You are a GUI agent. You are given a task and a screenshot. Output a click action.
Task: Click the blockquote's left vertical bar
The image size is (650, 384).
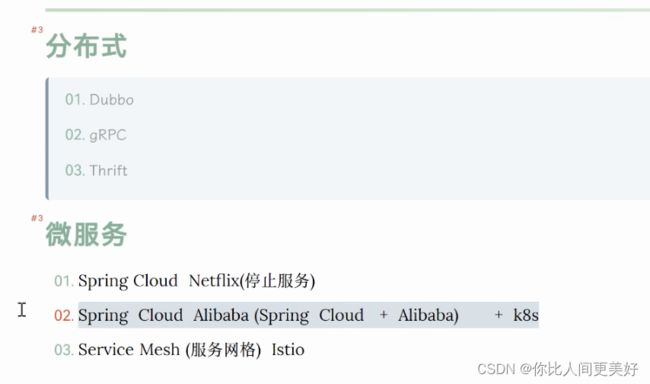[47, 139]
